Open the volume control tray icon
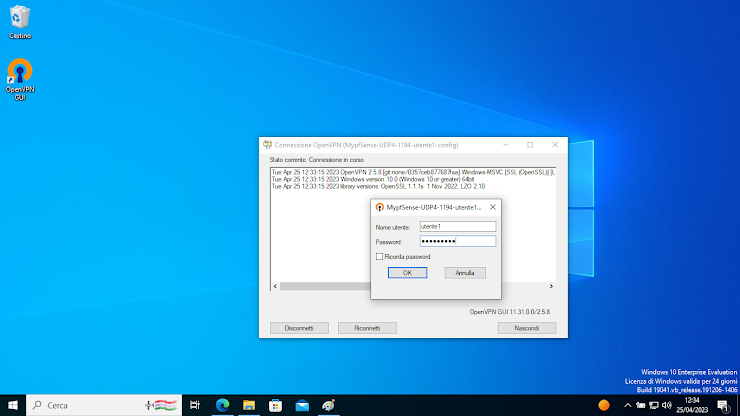 point(666,405)
